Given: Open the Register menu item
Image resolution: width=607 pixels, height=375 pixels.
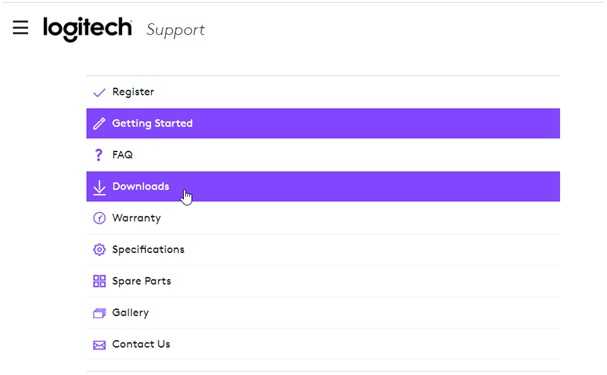Looking at the screenshot, I should [323, 92].
